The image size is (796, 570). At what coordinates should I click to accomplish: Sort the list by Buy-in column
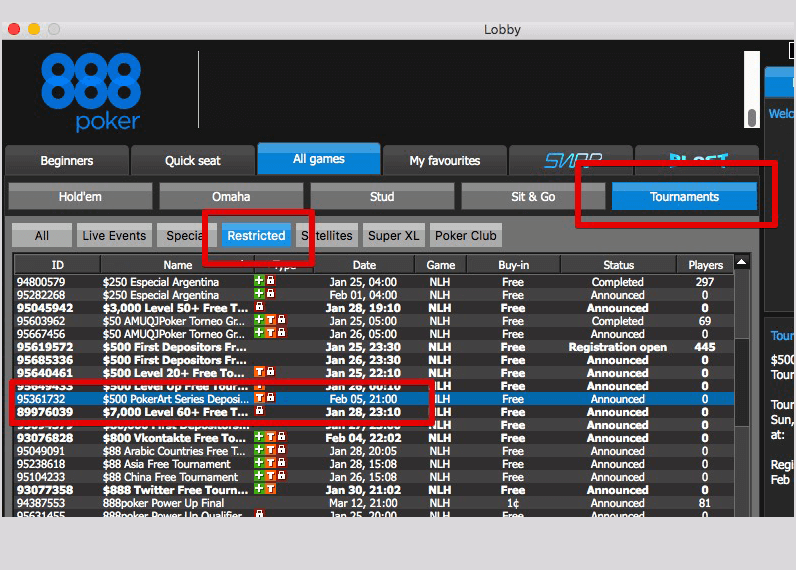tap(512, 265)
